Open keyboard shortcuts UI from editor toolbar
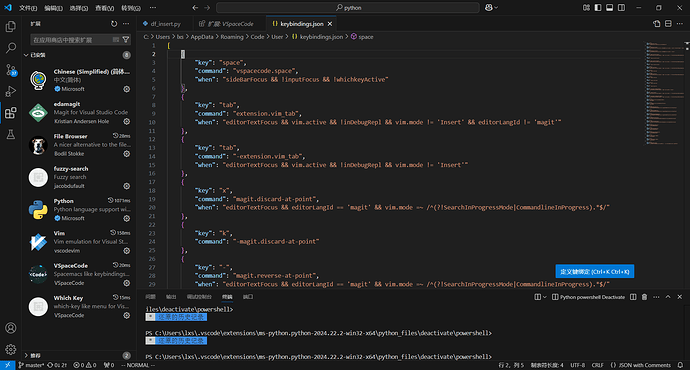690x370 pixels. tap(657, 24)
